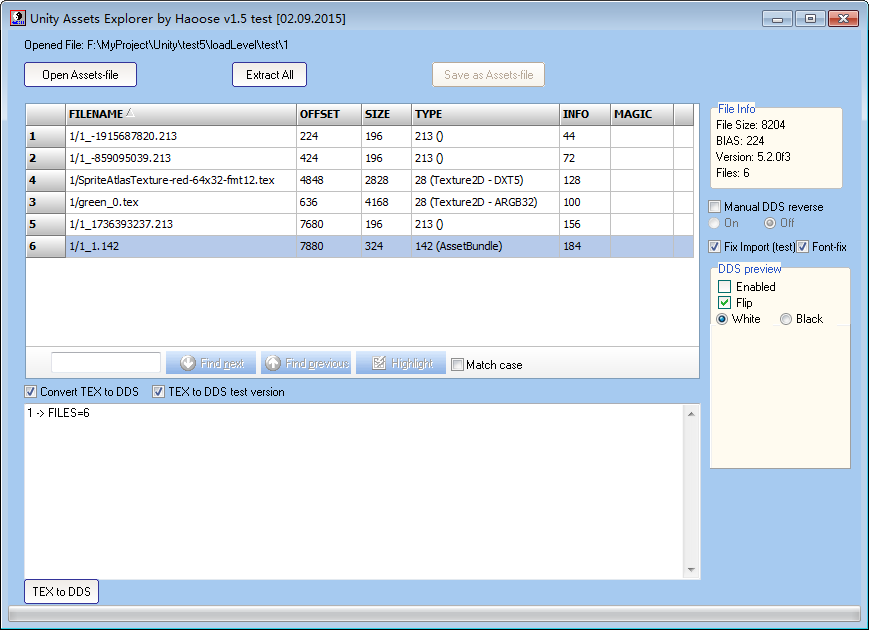This screenshot has width=869, height=630.
Task: Sort by the TYPE column header
Action: (485, 114)
